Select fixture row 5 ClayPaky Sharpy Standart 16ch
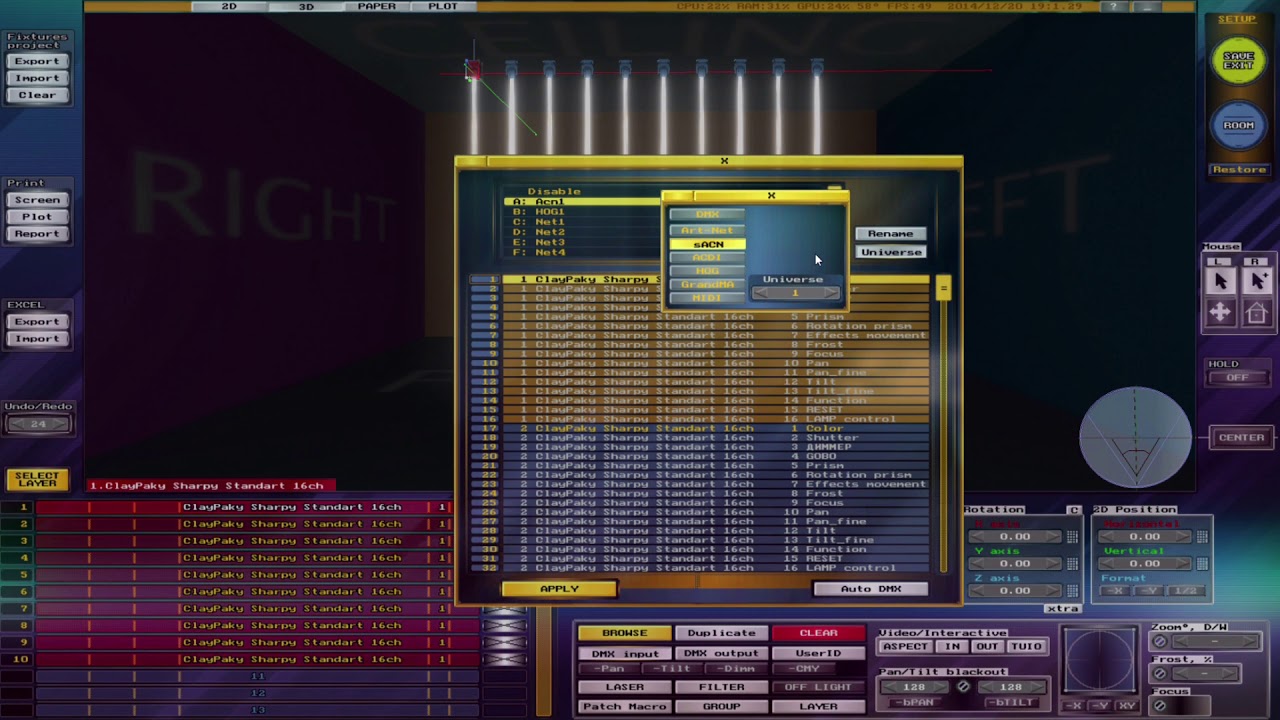Screen dimensions: 1280x720 click(242, 575)
